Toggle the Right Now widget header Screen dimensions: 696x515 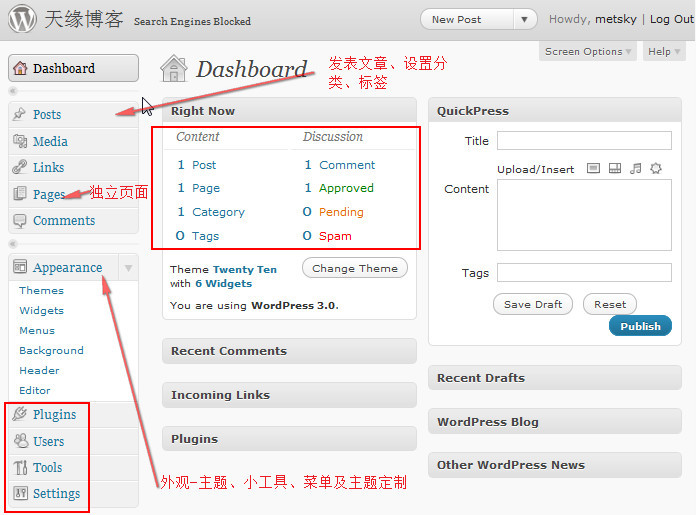pyautogui.click(x=289, y=111)
